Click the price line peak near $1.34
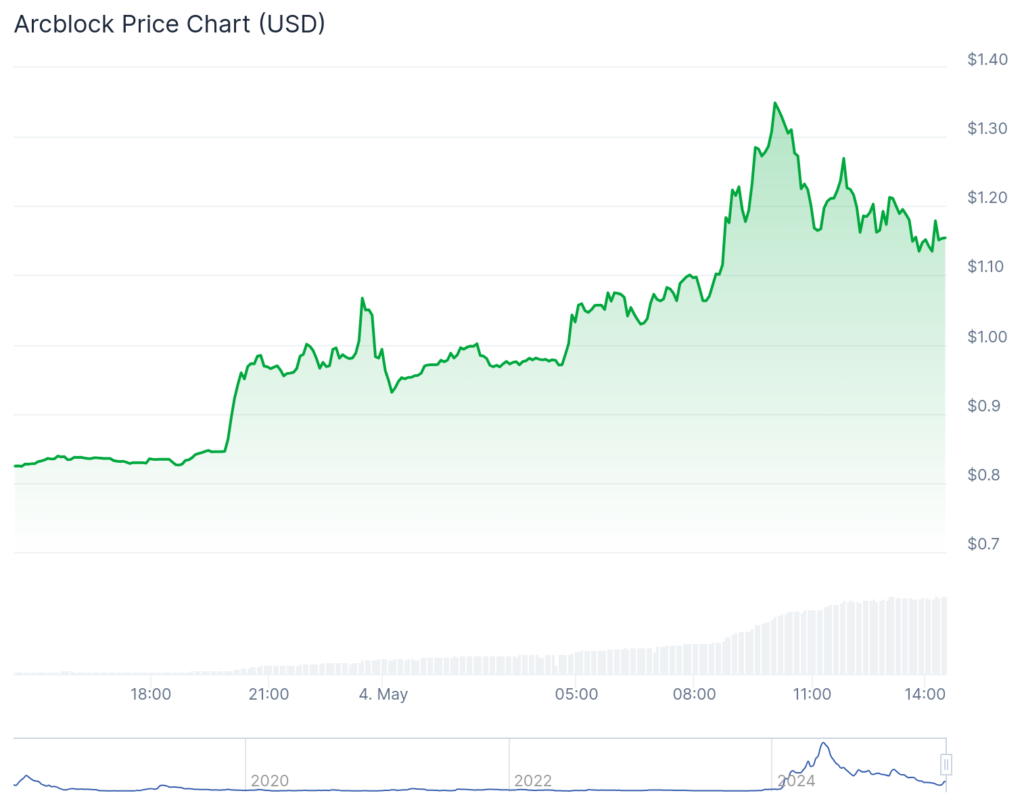 [x=775, y=103]
